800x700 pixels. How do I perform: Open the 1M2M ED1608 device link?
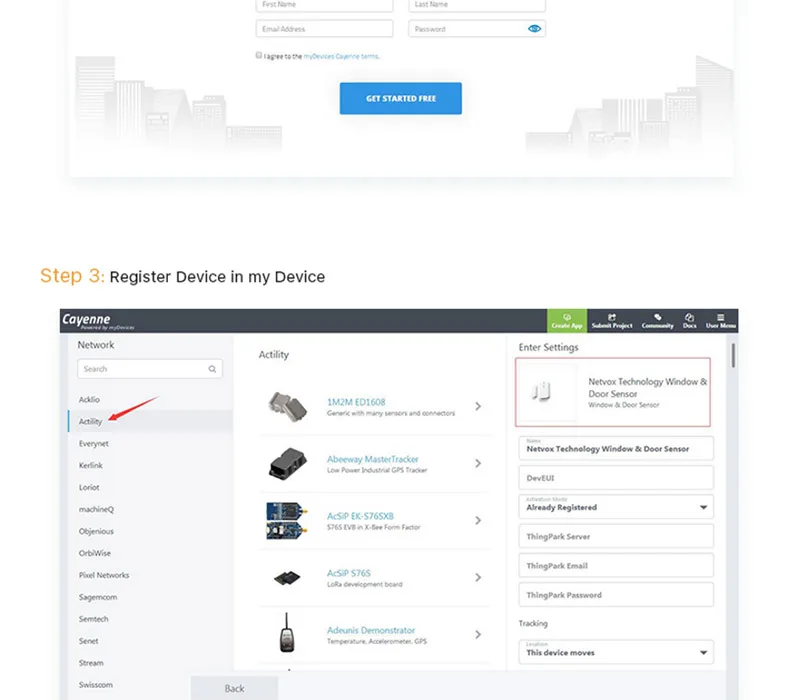click(x=356, y=402)
